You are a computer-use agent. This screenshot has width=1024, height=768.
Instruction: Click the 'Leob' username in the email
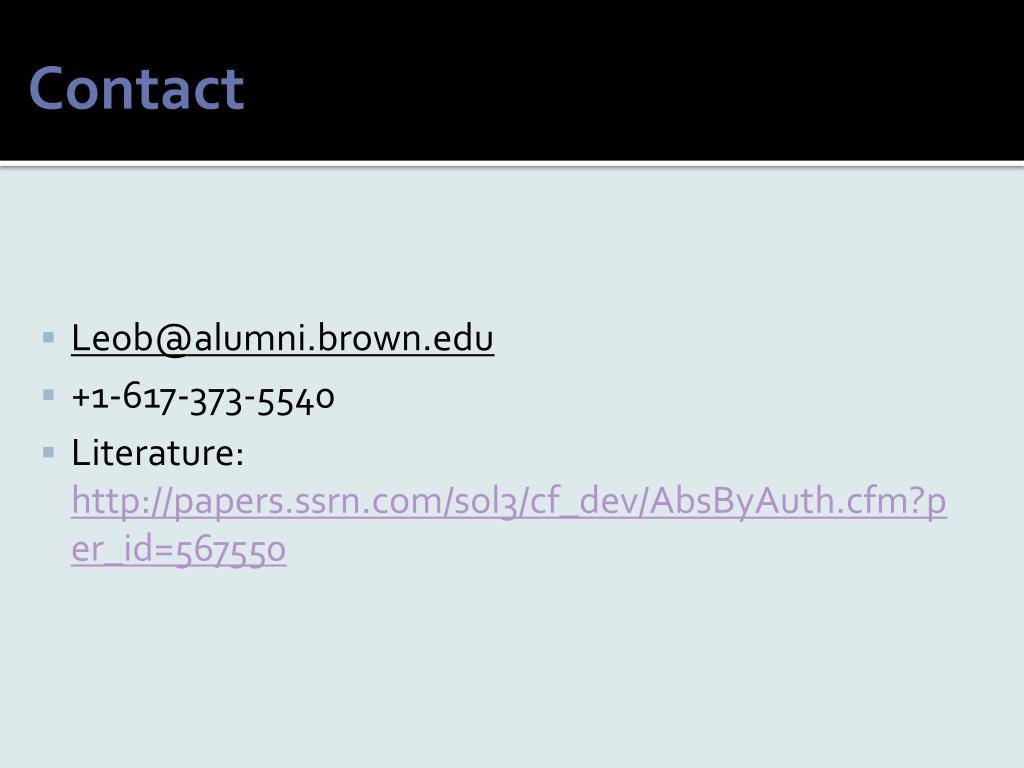point(112,338)
